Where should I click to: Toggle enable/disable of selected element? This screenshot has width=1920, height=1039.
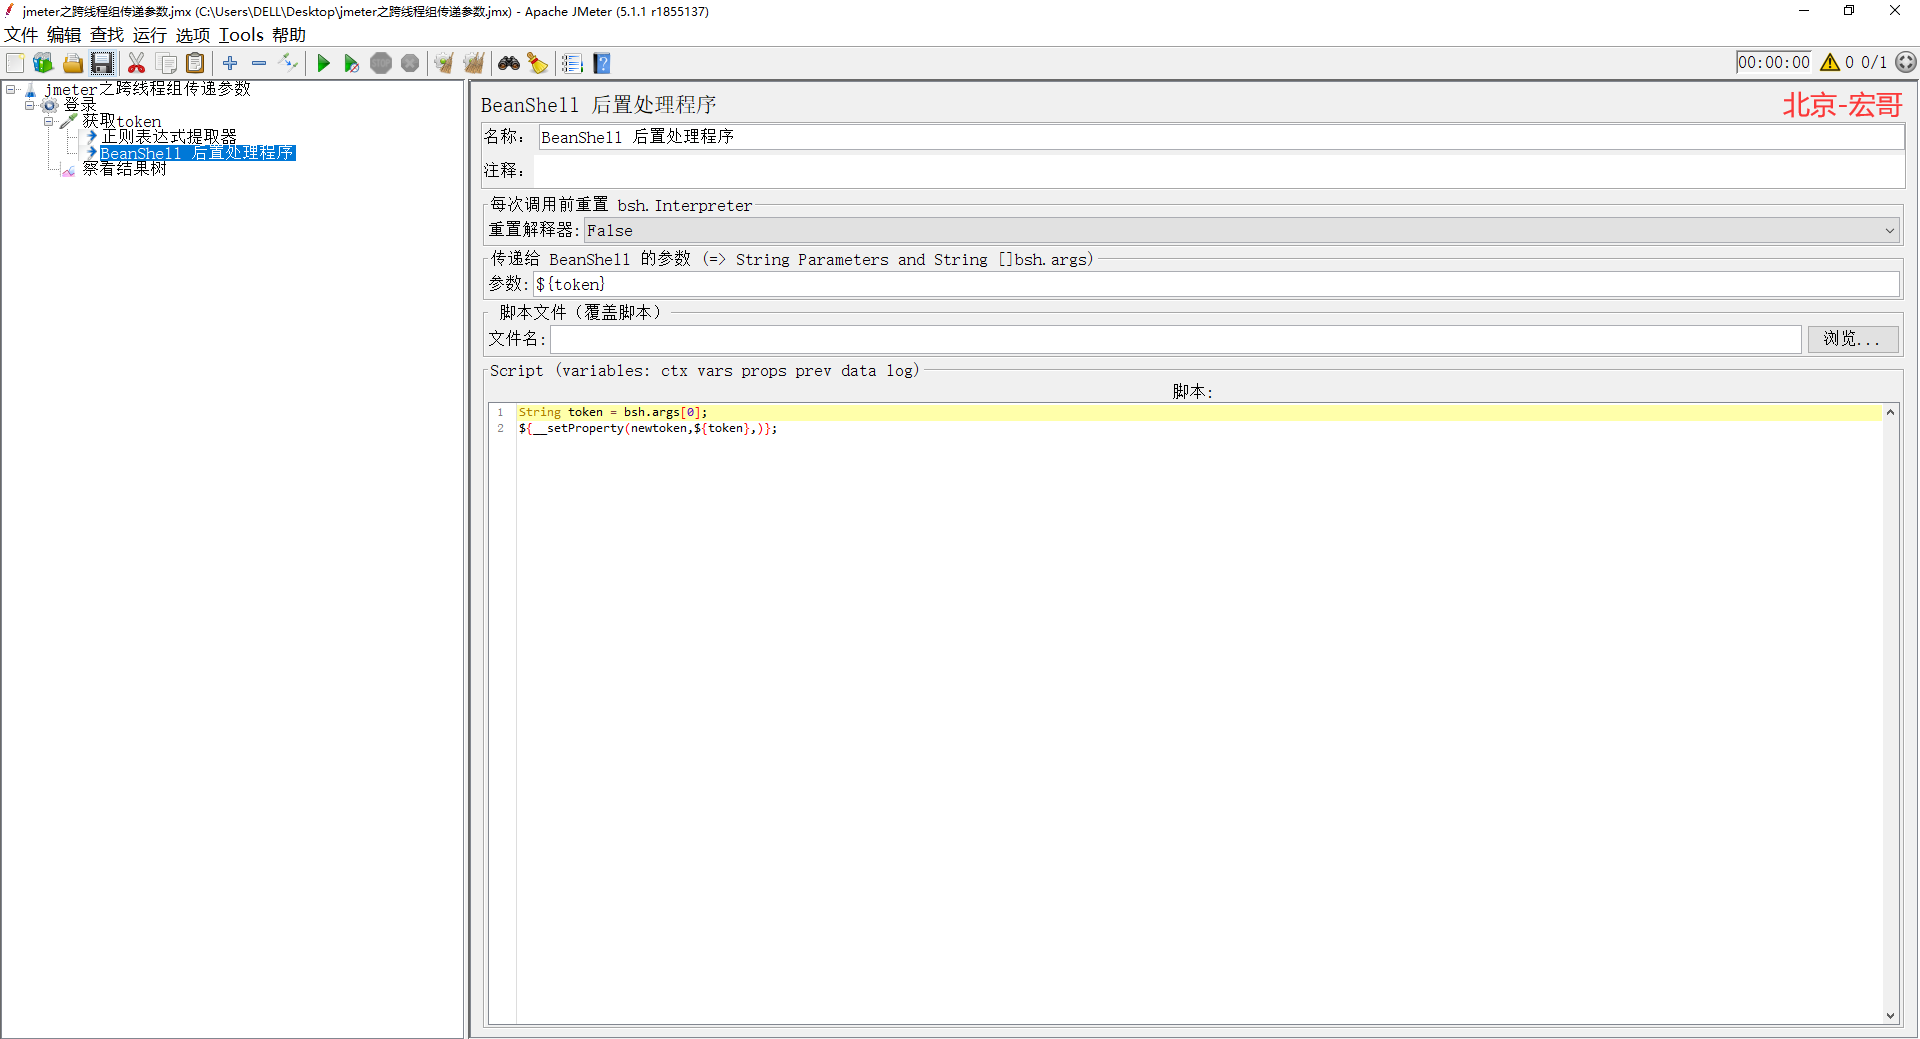point(288,63)
